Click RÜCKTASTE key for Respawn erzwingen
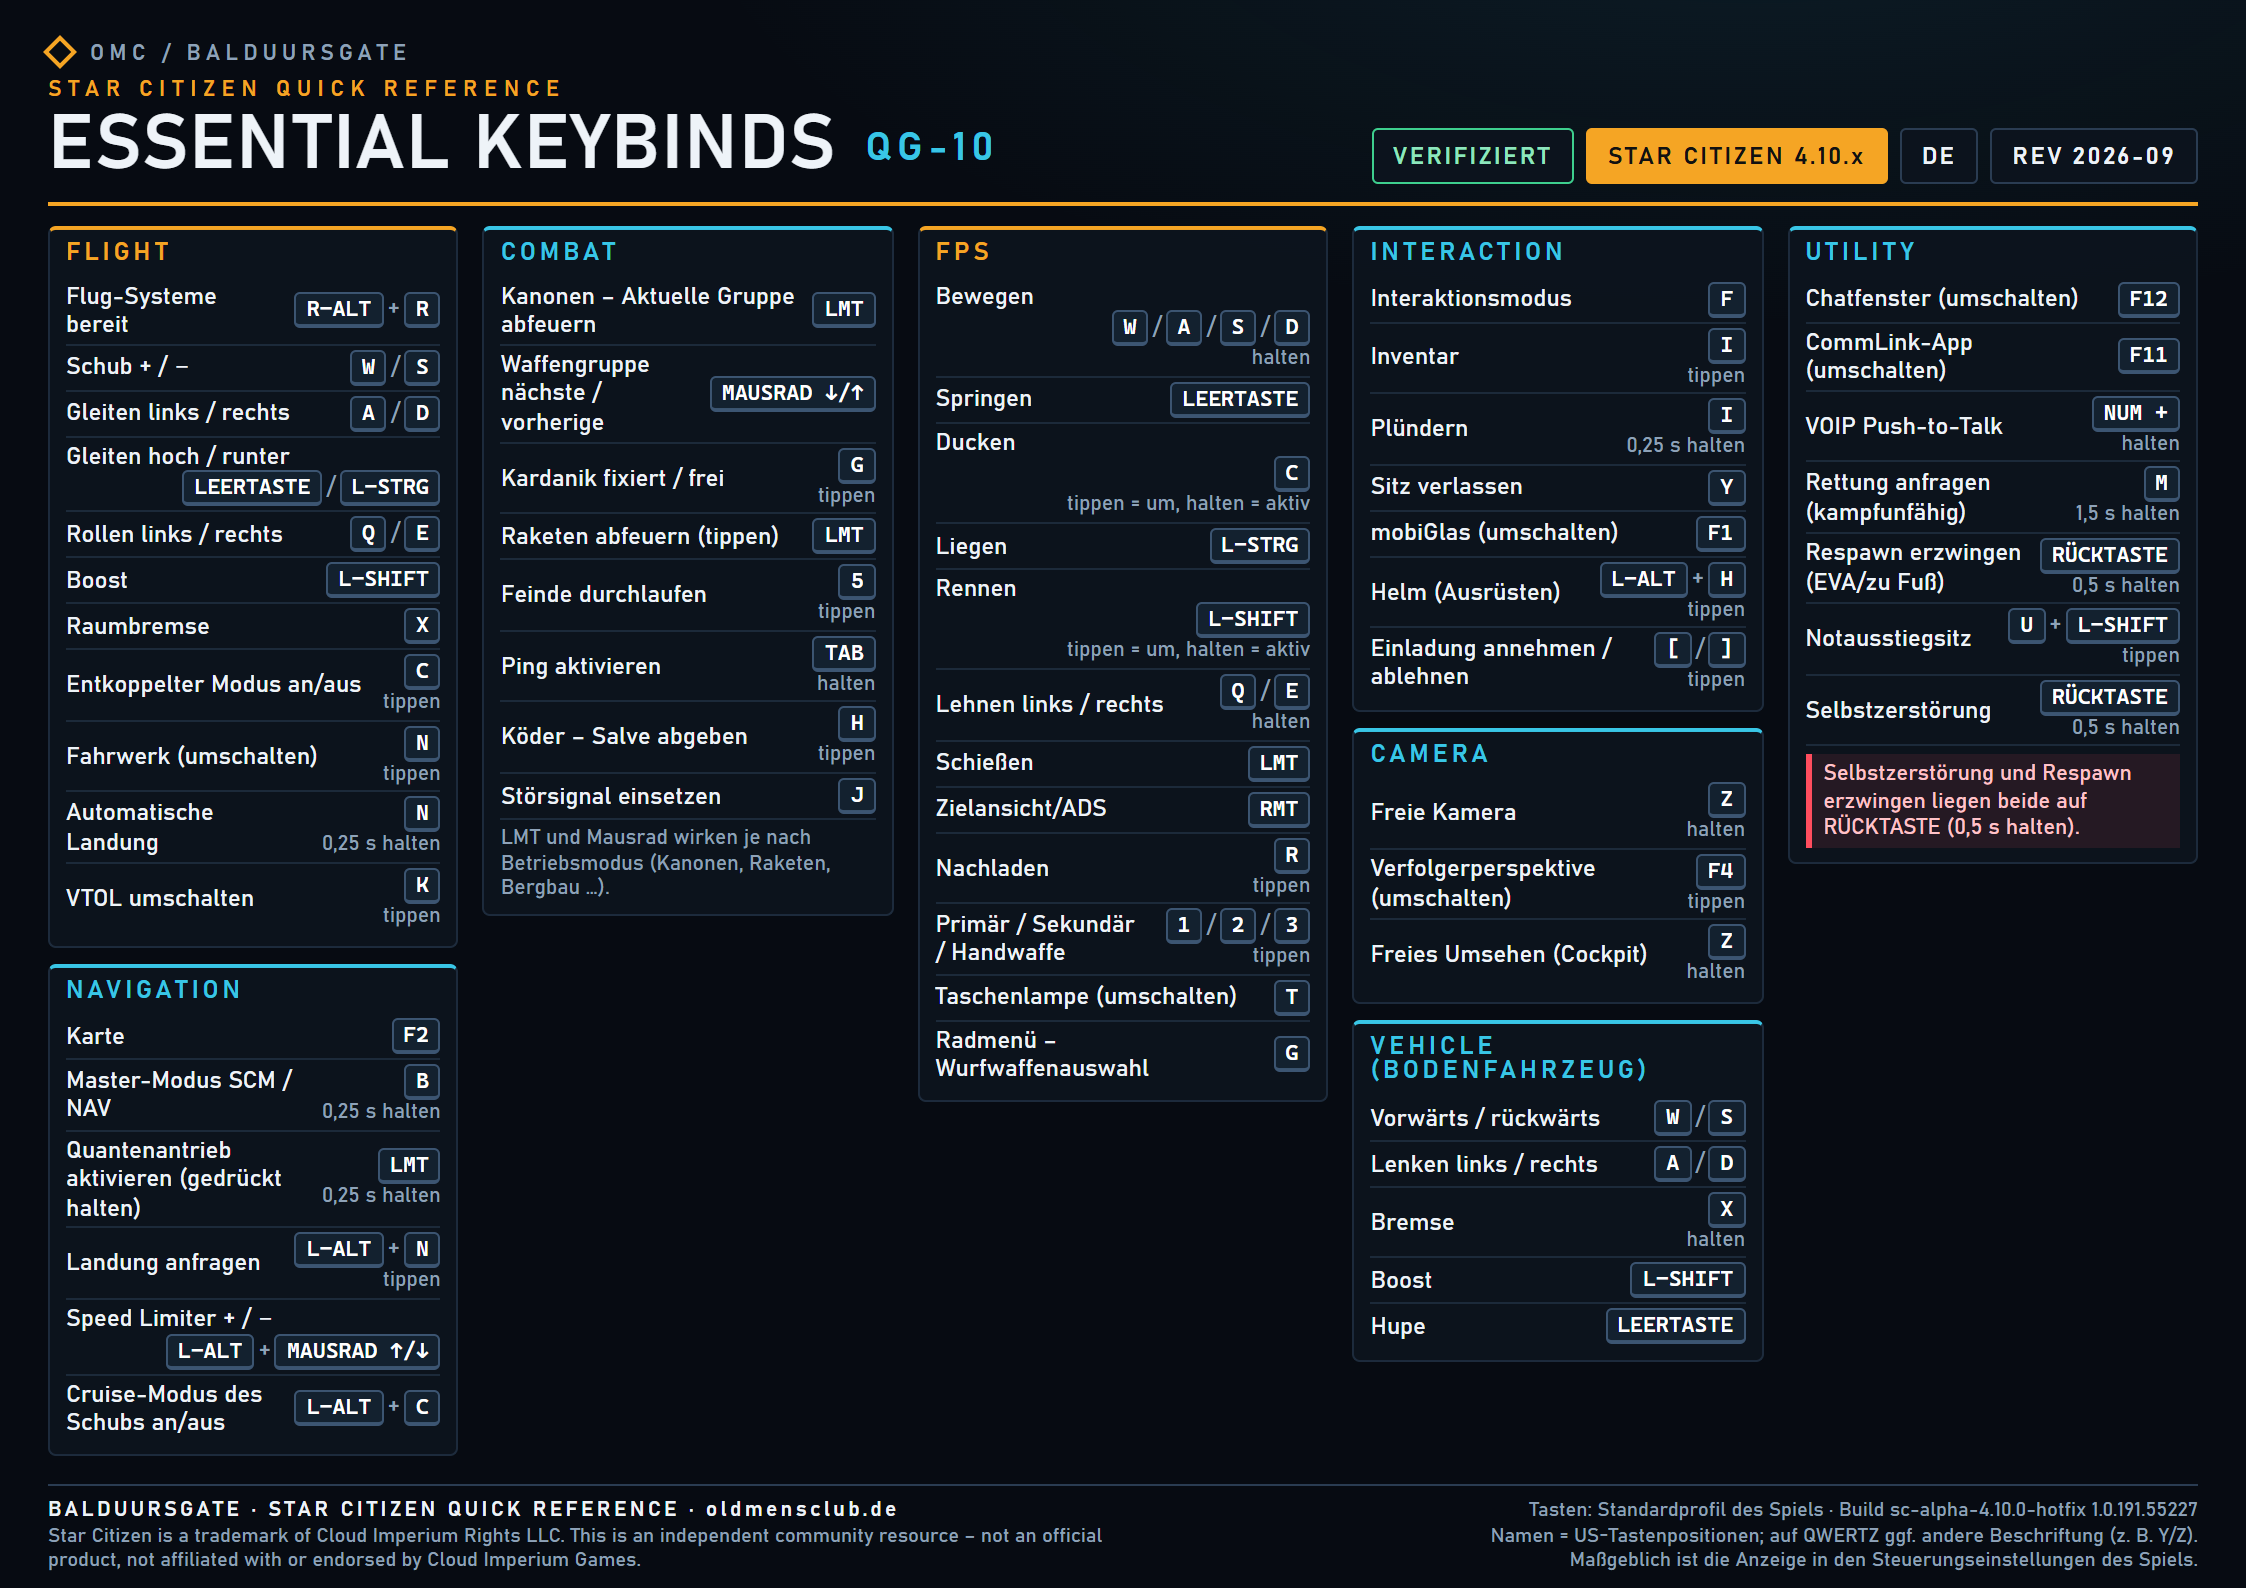Screen dimensions: 2246x1588 [2110, 555]
